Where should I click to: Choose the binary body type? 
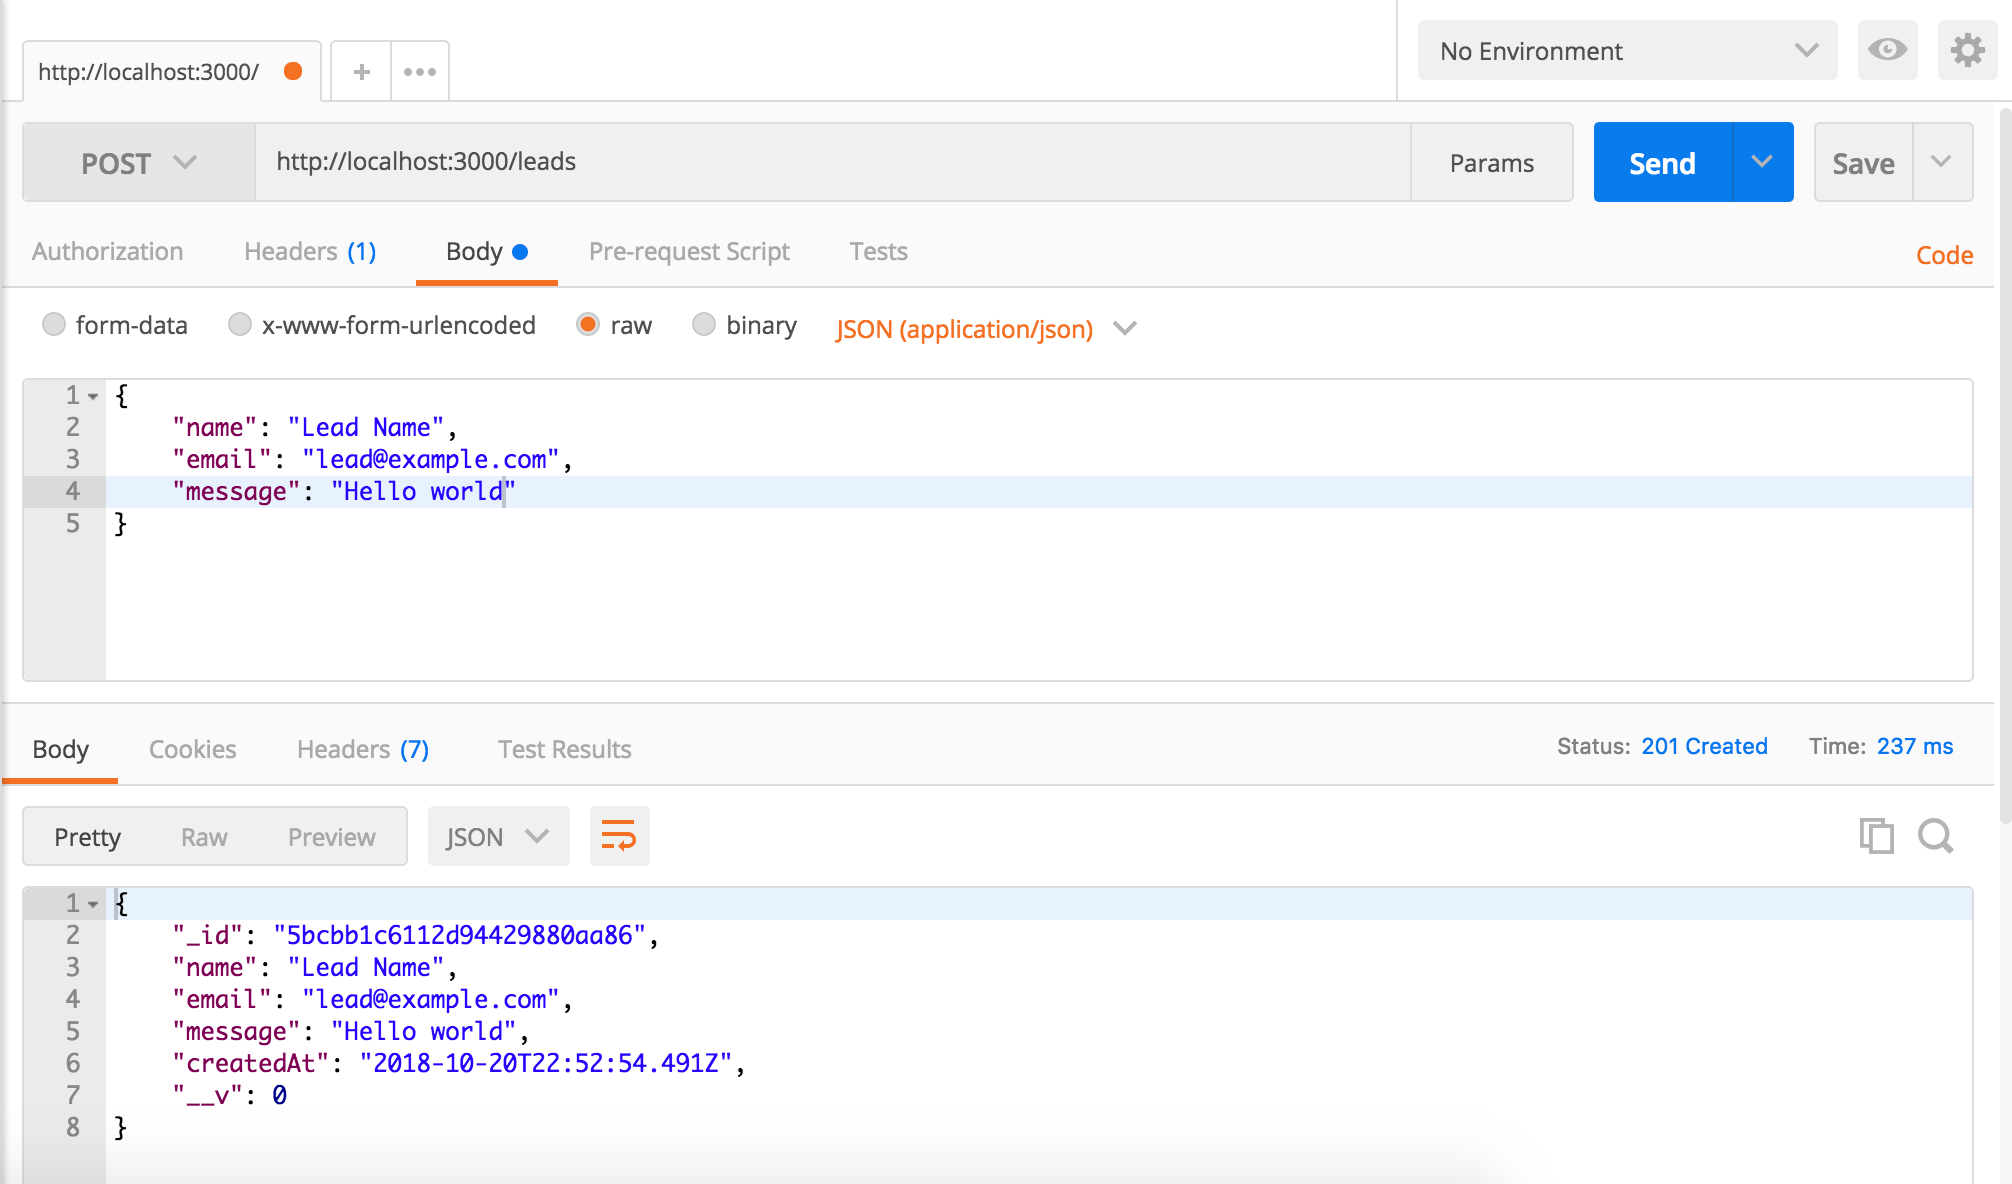click(704, 325)
